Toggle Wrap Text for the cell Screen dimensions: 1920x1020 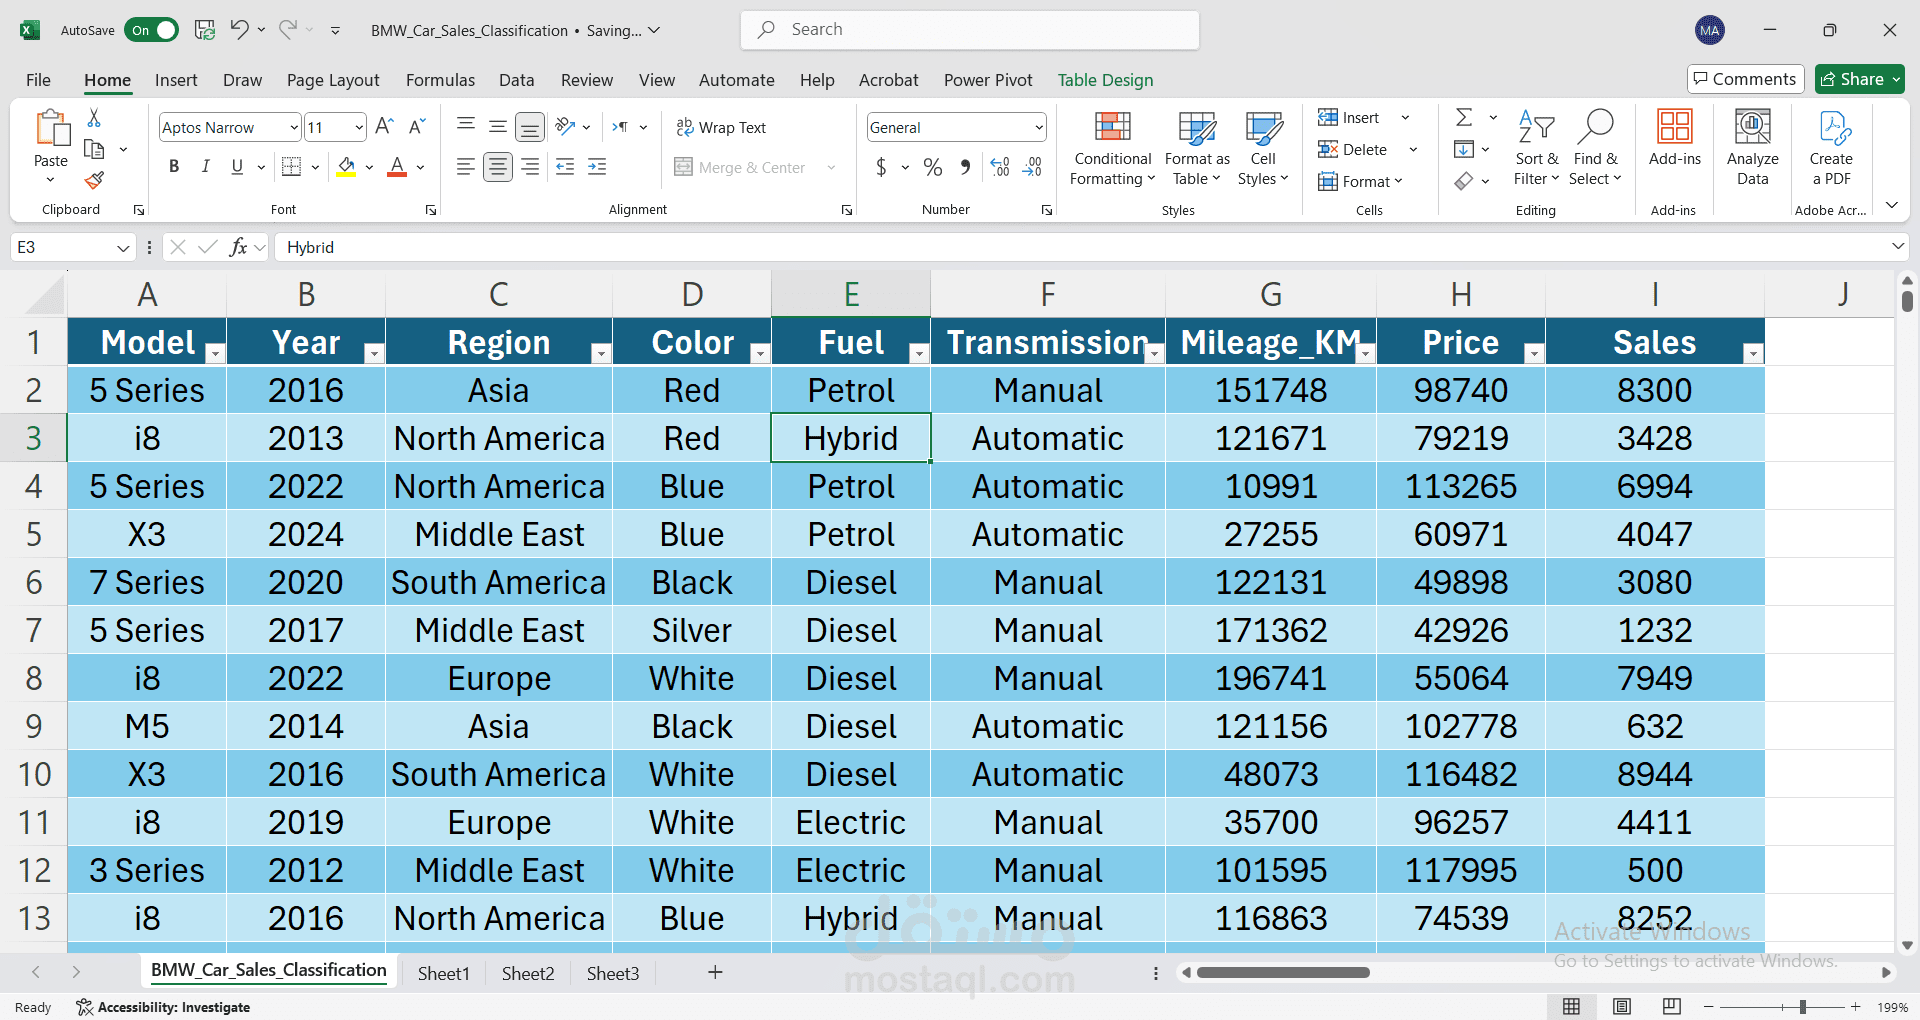click(x=721, y=128)
